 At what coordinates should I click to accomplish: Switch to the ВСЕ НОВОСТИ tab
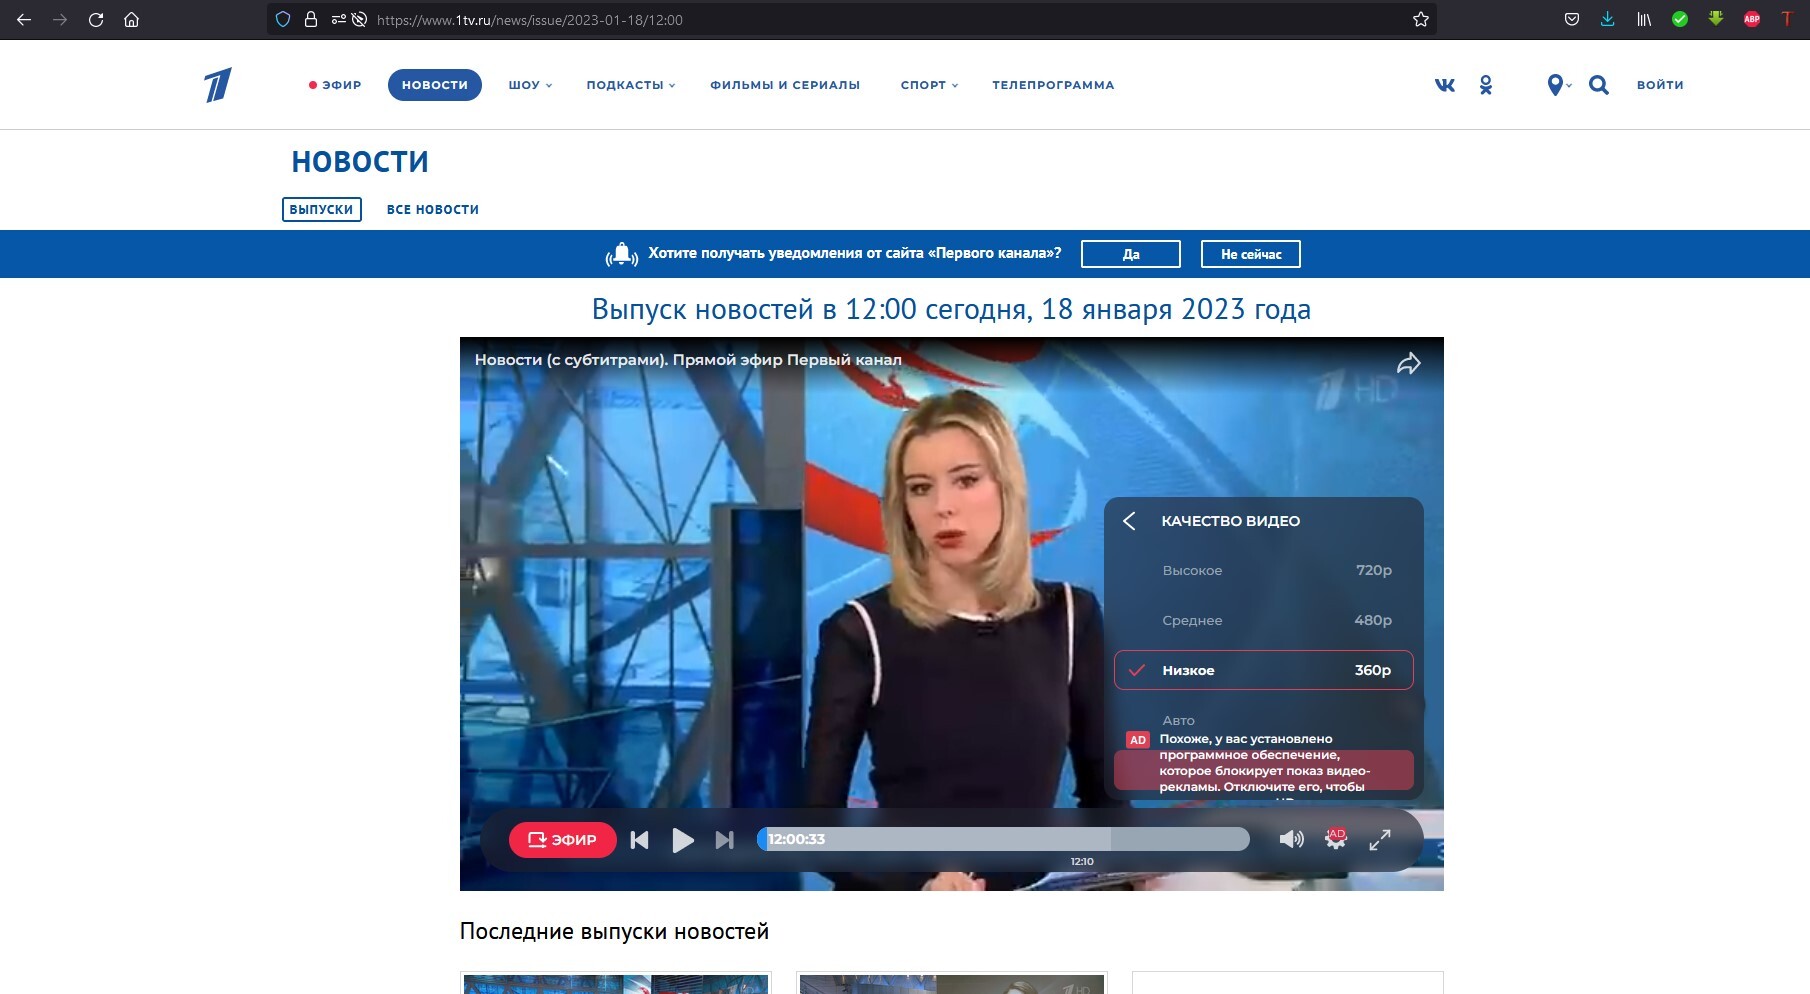pyautogui.click(x=433, y=209)
